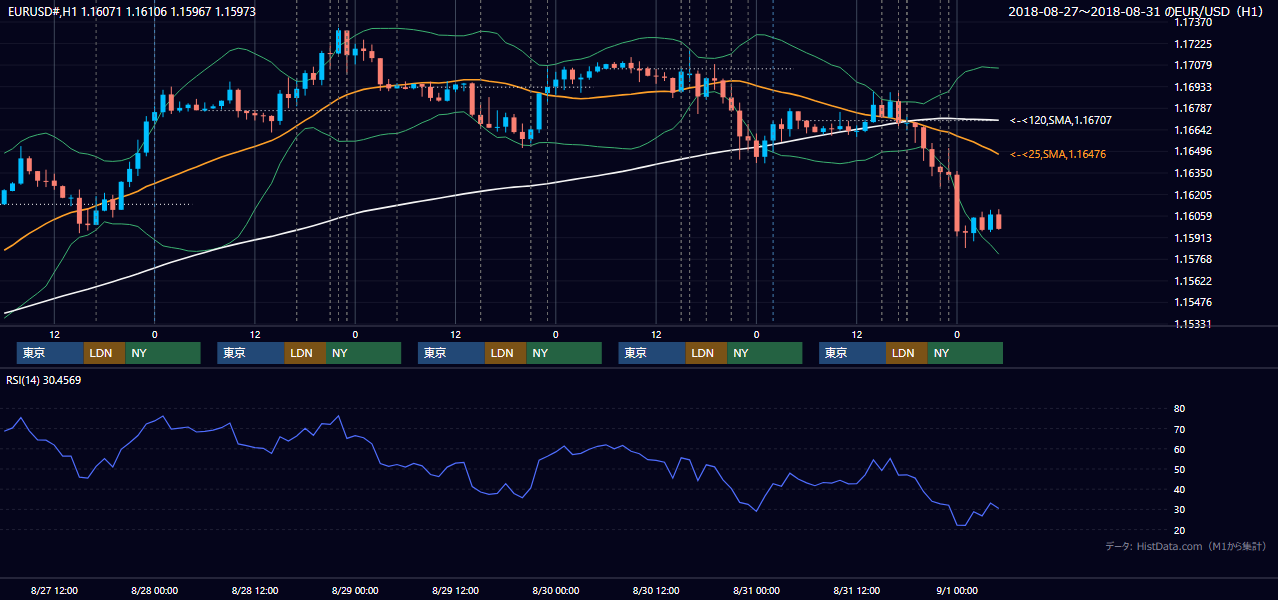Click the NY session block nearest 9/1 00:00
Viewport: 1278px width, 600px height.
(x=964, y=353)
